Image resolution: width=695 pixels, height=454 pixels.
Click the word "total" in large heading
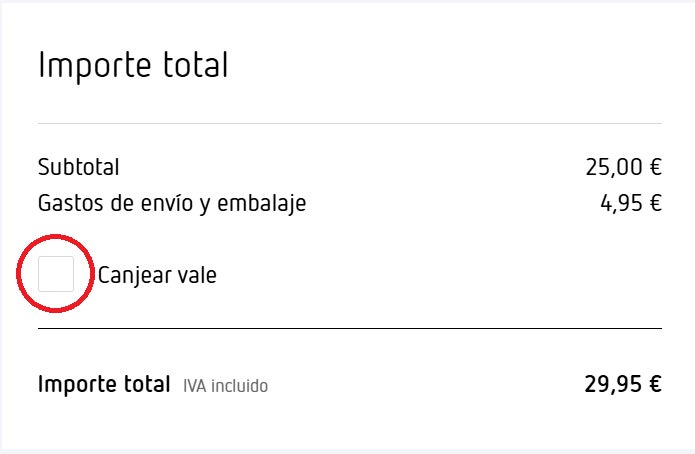(194, 66)
